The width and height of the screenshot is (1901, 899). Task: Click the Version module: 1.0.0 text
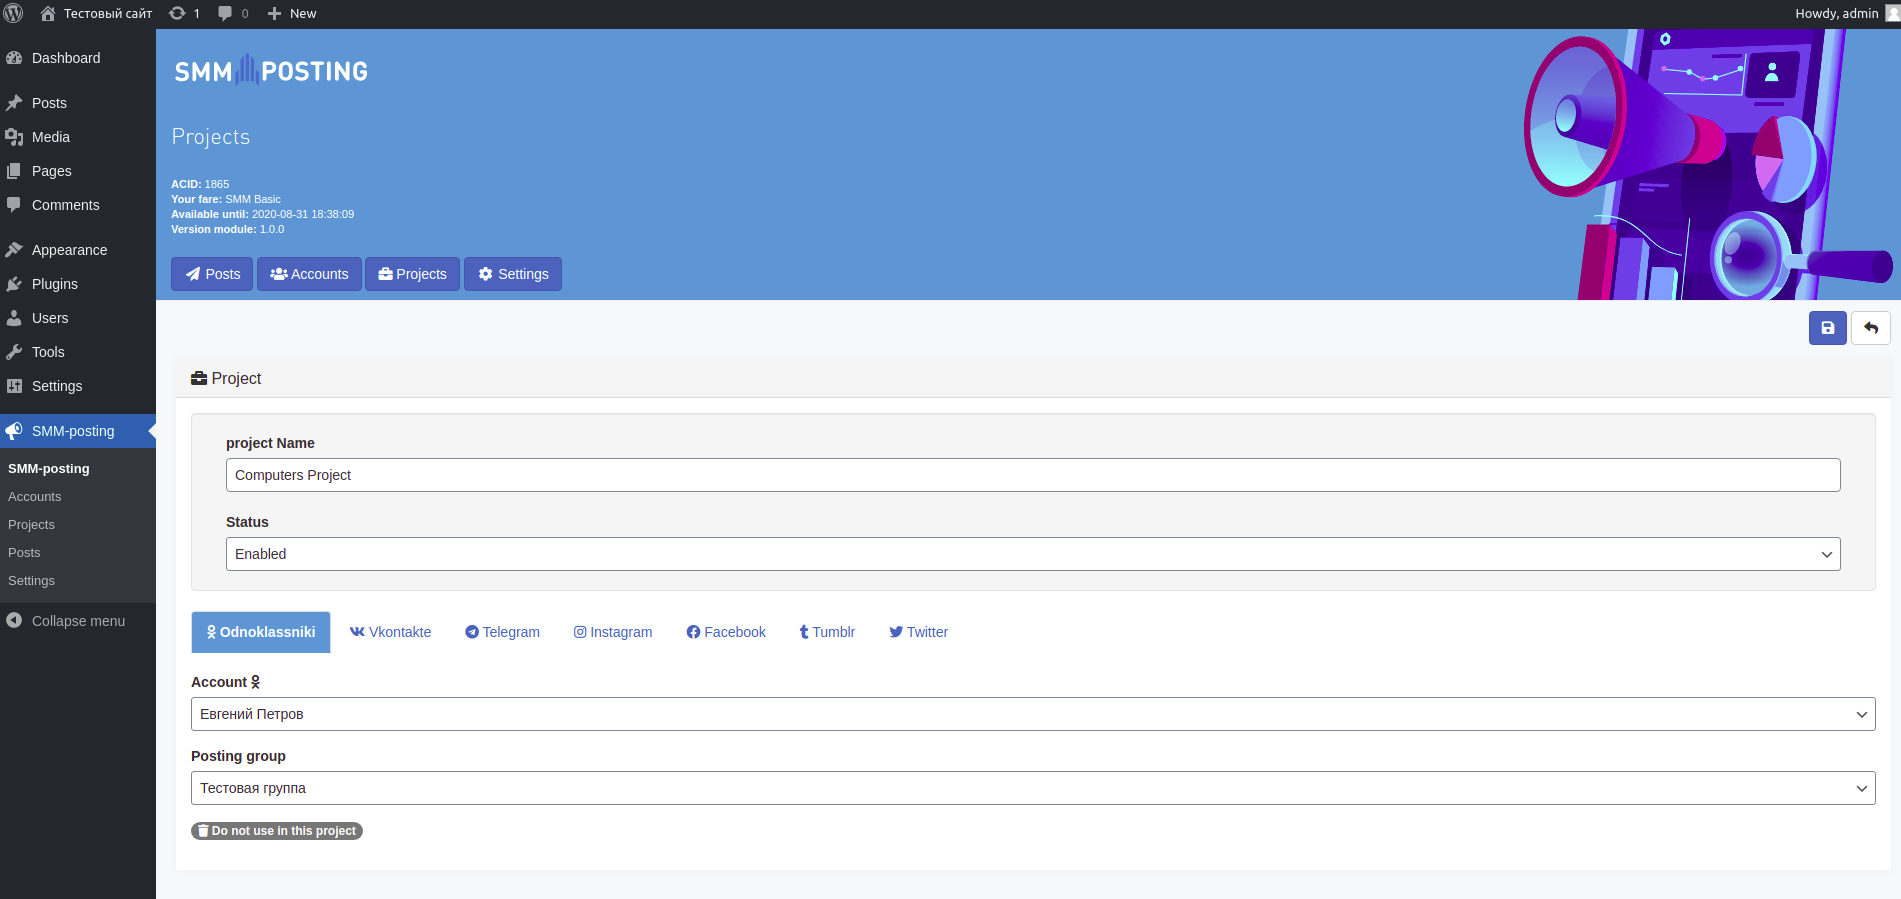(x=228, y=229)
